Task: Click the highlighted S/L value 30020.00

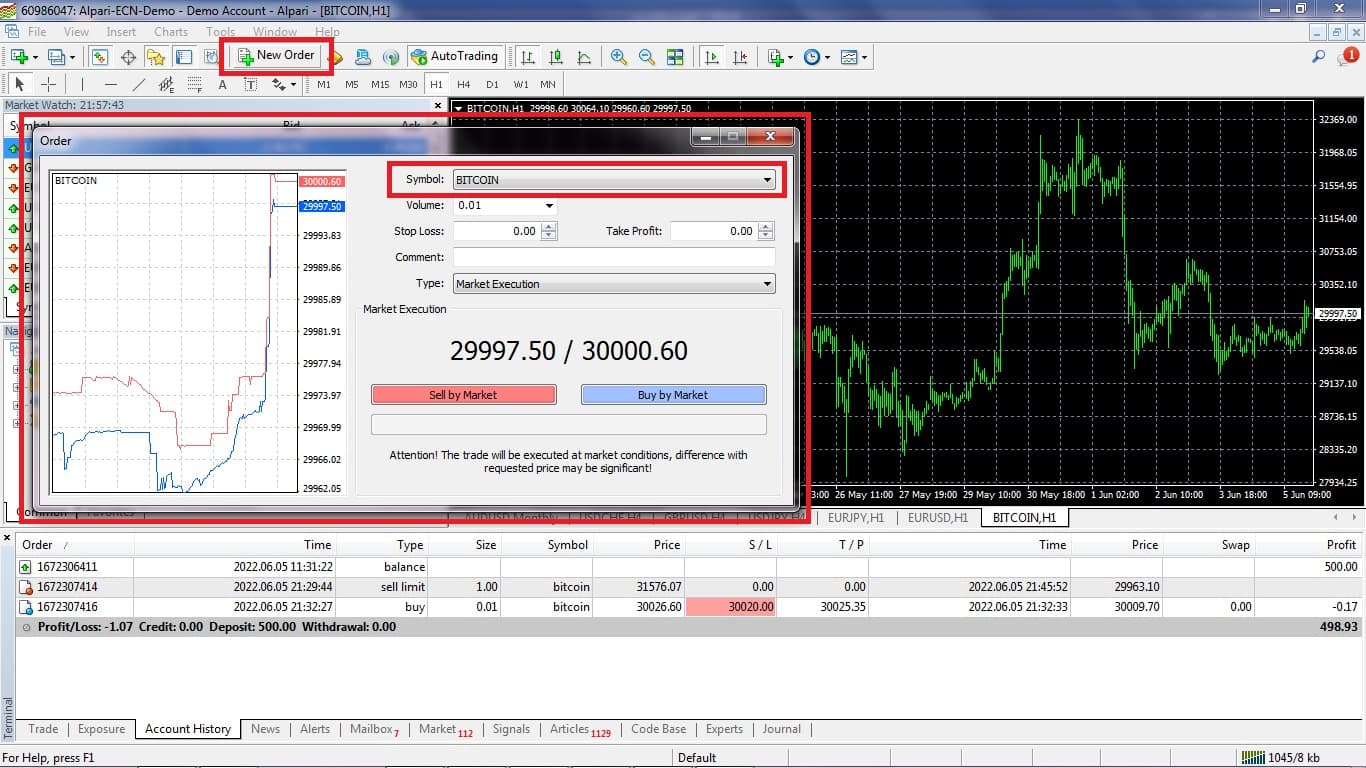Action: point(730,607)
